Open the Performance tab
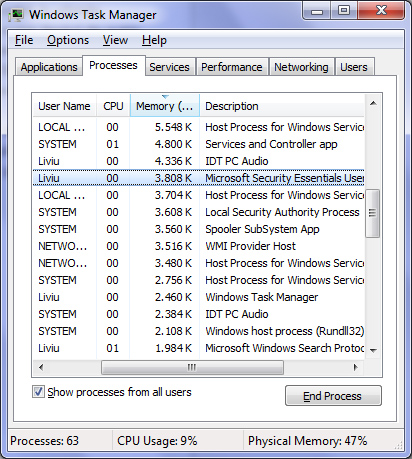Image resolution: width=412 pixels, height=459 pixels. (x=232, y=67)
